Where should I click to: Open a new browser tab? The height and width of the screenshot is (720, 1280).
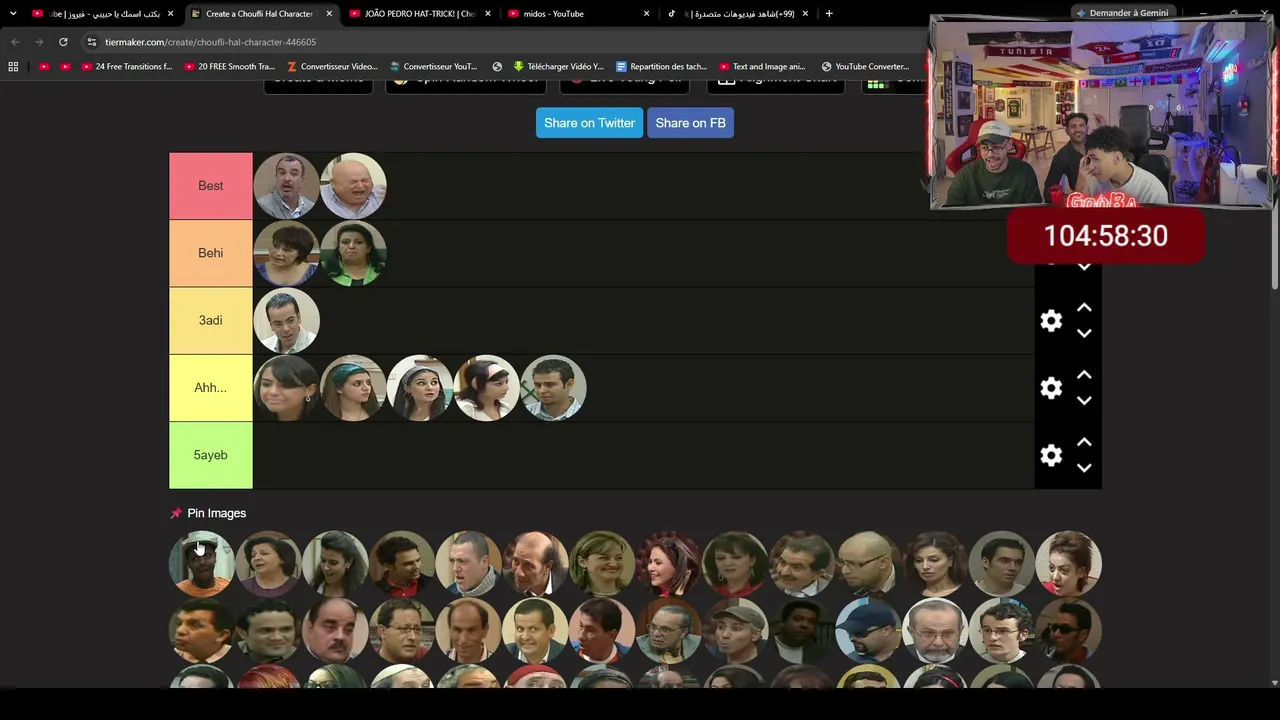coord(829,14)
